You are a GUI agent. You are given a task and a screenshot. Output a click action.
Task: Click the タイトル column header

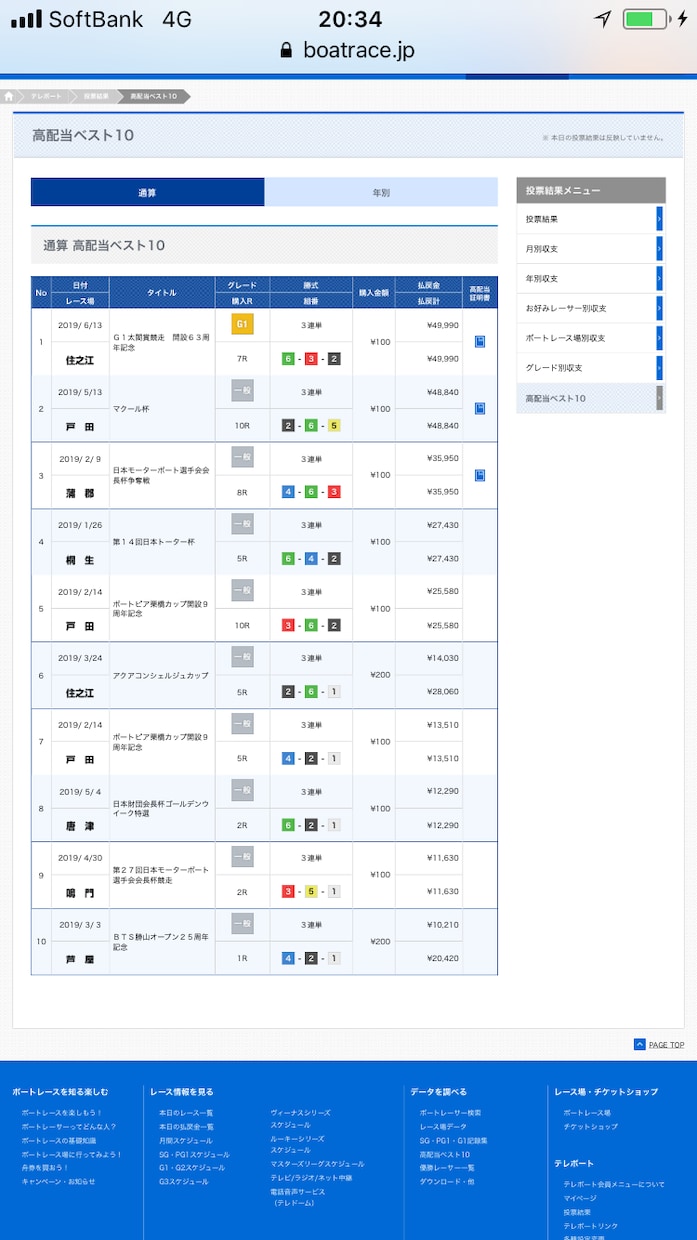(162, 293)
